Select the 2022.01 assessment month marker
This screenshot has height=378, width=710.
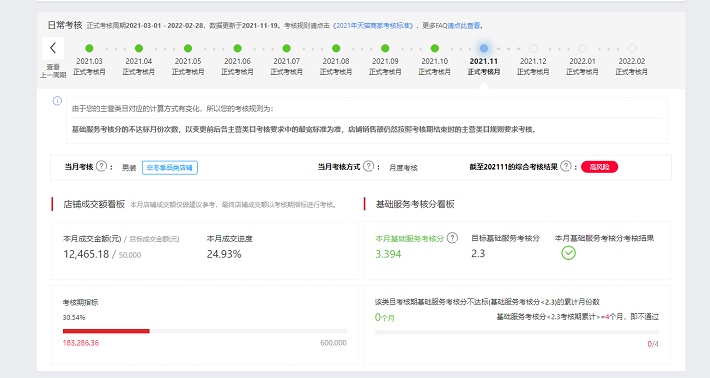(582, 48)
